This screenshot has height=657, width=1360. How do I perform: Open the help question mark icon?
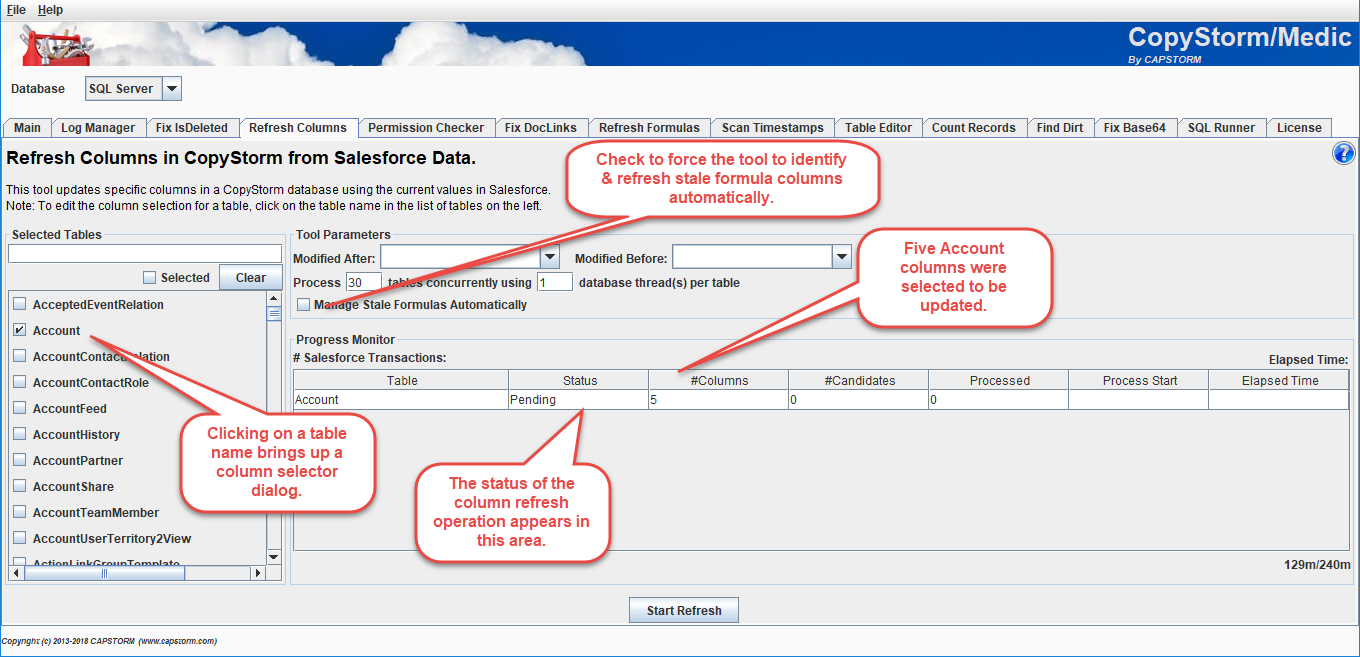click(1343, 153)
